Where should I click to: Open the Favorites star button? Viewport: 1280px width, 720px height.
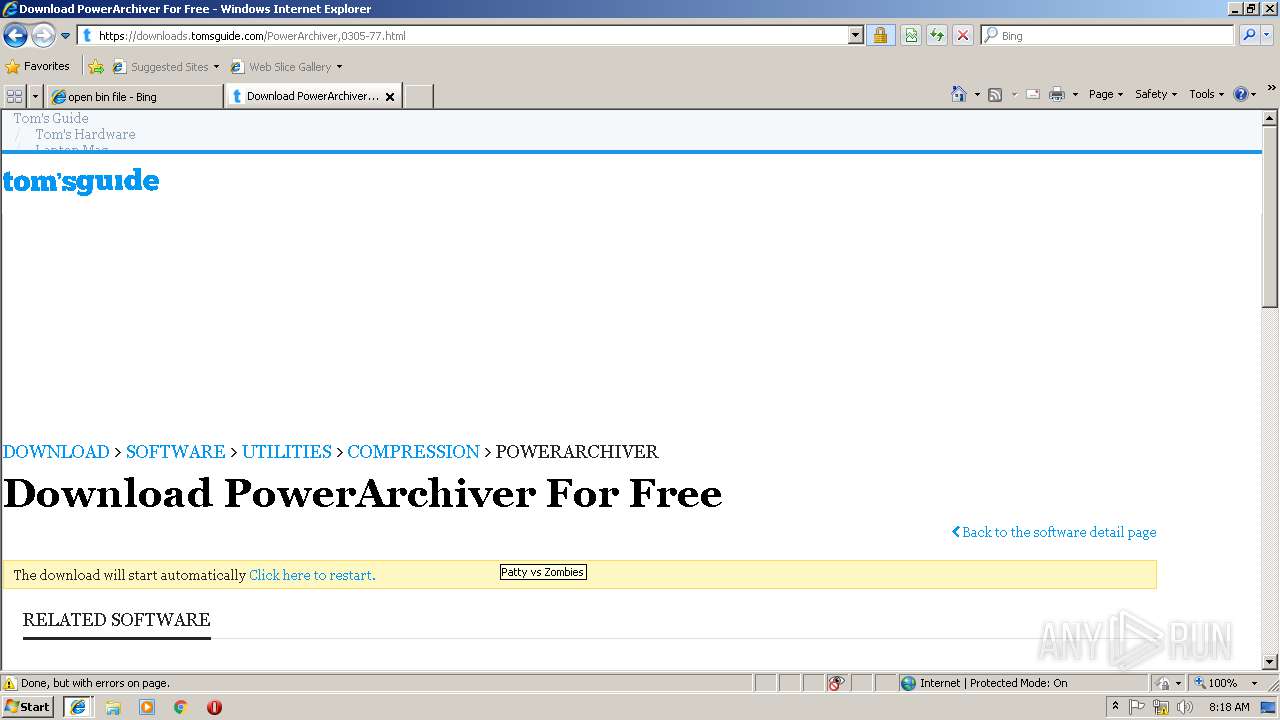pos(38,66)
